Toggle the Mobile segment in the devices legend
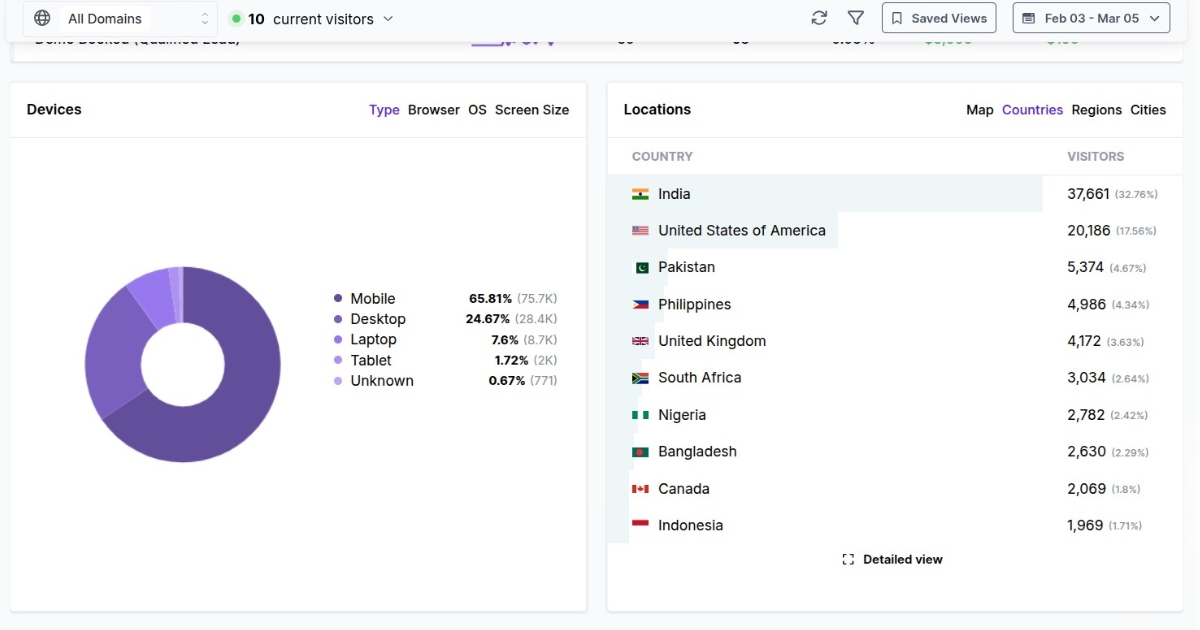Image resolution: width=1200 pixels, height=630 pixels. coord(373,298)
